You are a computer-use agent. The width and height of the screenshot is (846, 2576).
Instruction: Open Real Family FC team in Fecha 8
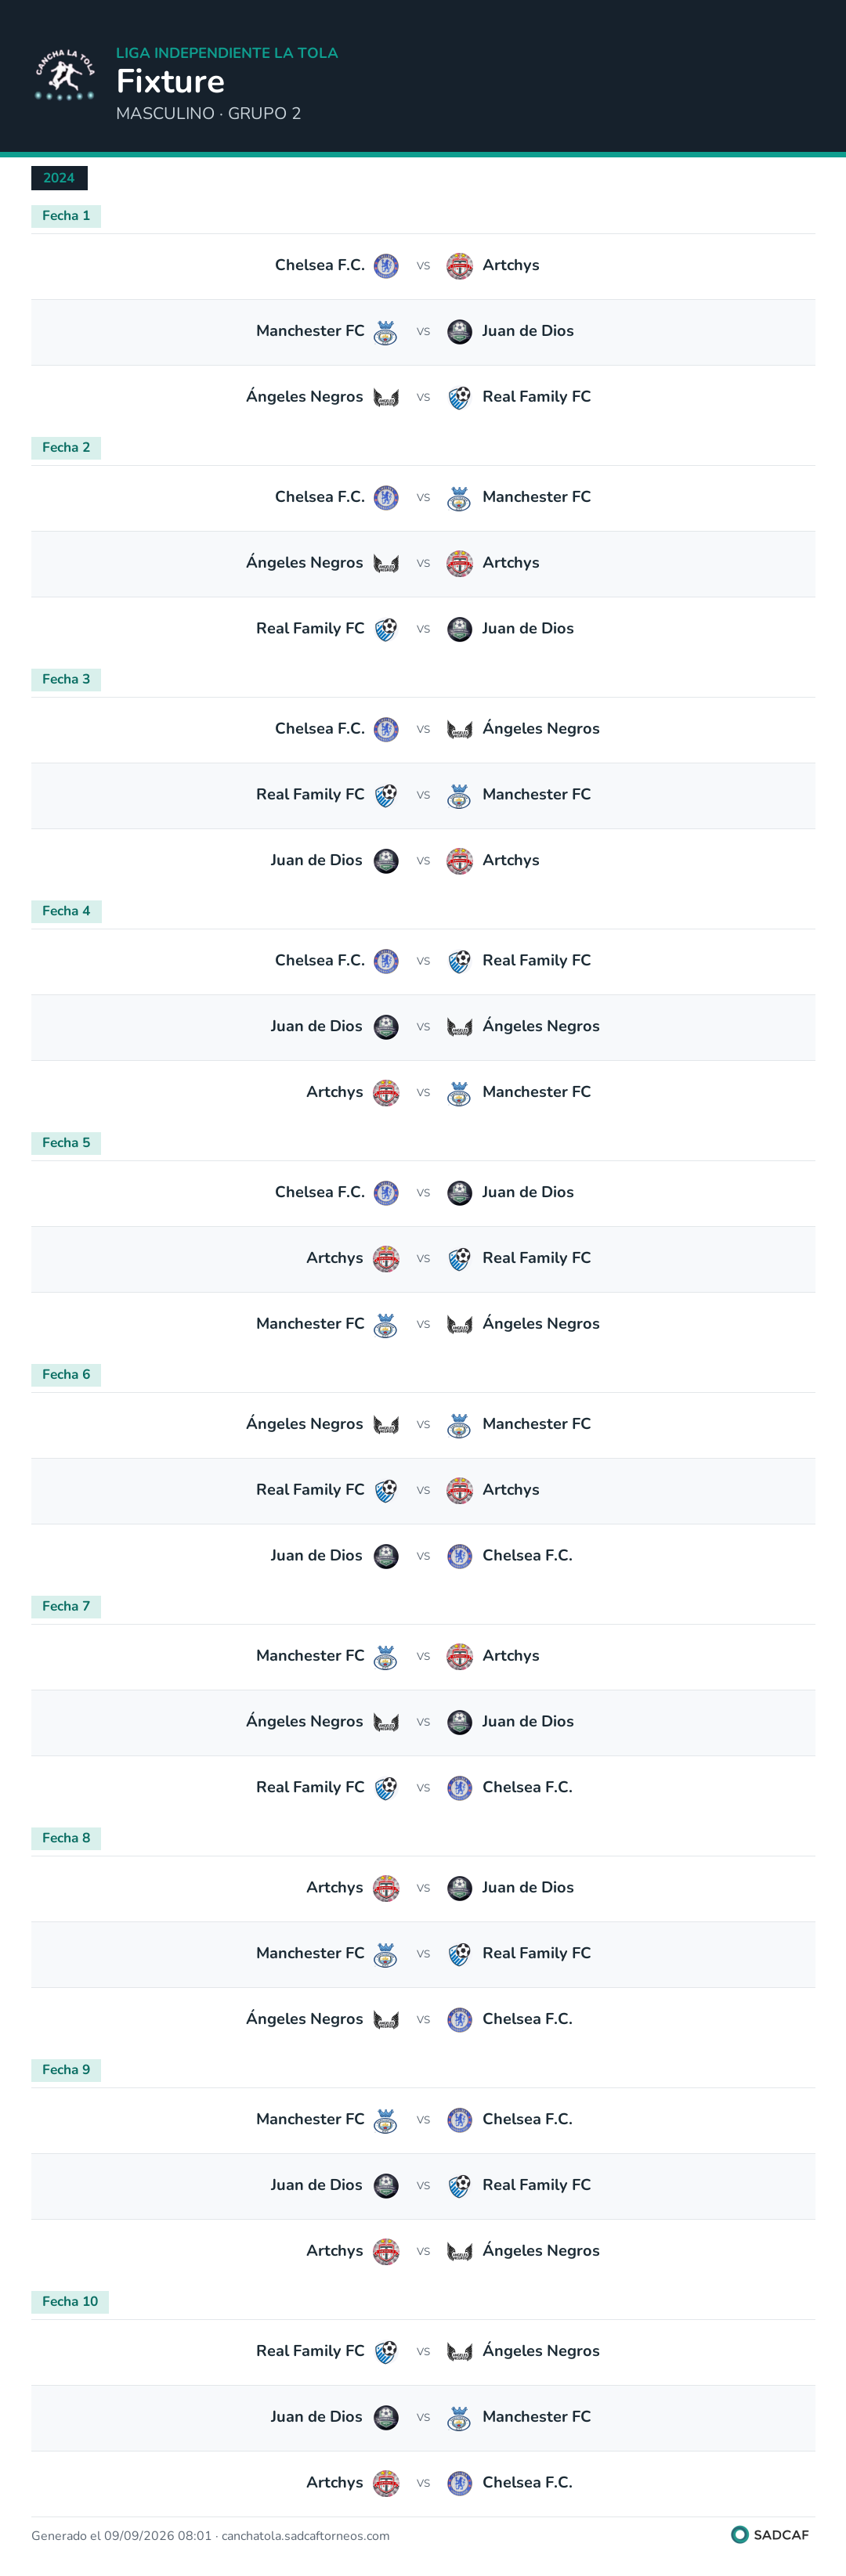[537, 1953]
